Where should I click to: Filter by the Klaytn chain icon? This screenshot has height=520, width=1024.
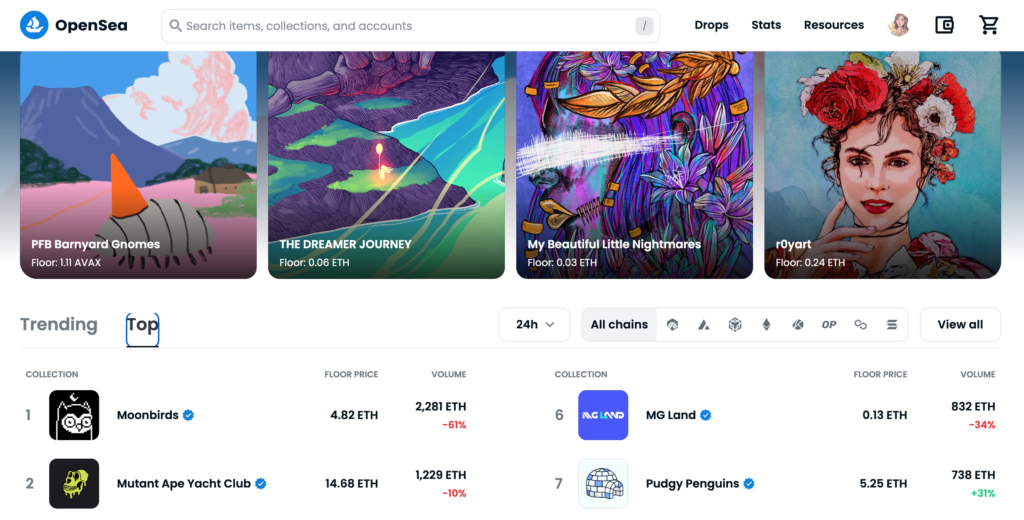[x=798, y=325]
